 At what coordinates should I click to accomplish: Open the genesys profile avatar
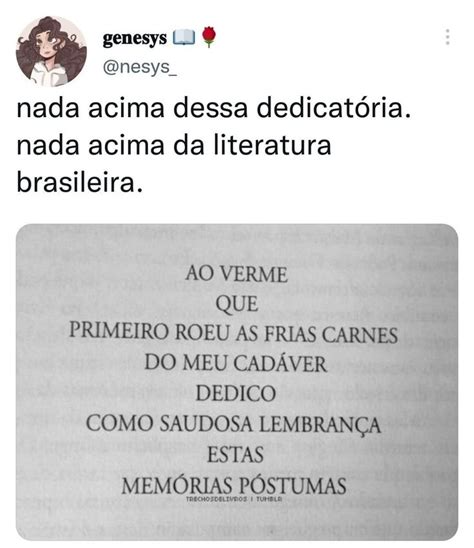pyautogui.click(x=51, y=51)
